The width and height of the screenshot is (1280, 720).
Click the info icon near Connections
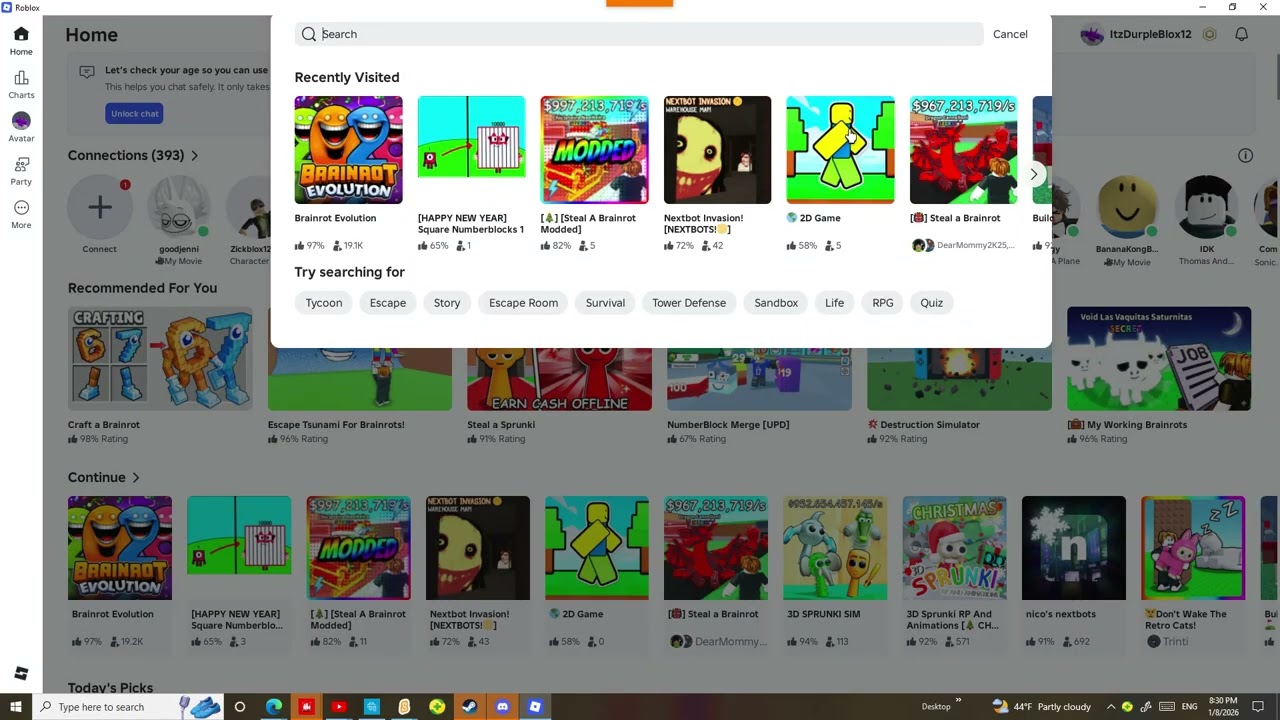1245,155
